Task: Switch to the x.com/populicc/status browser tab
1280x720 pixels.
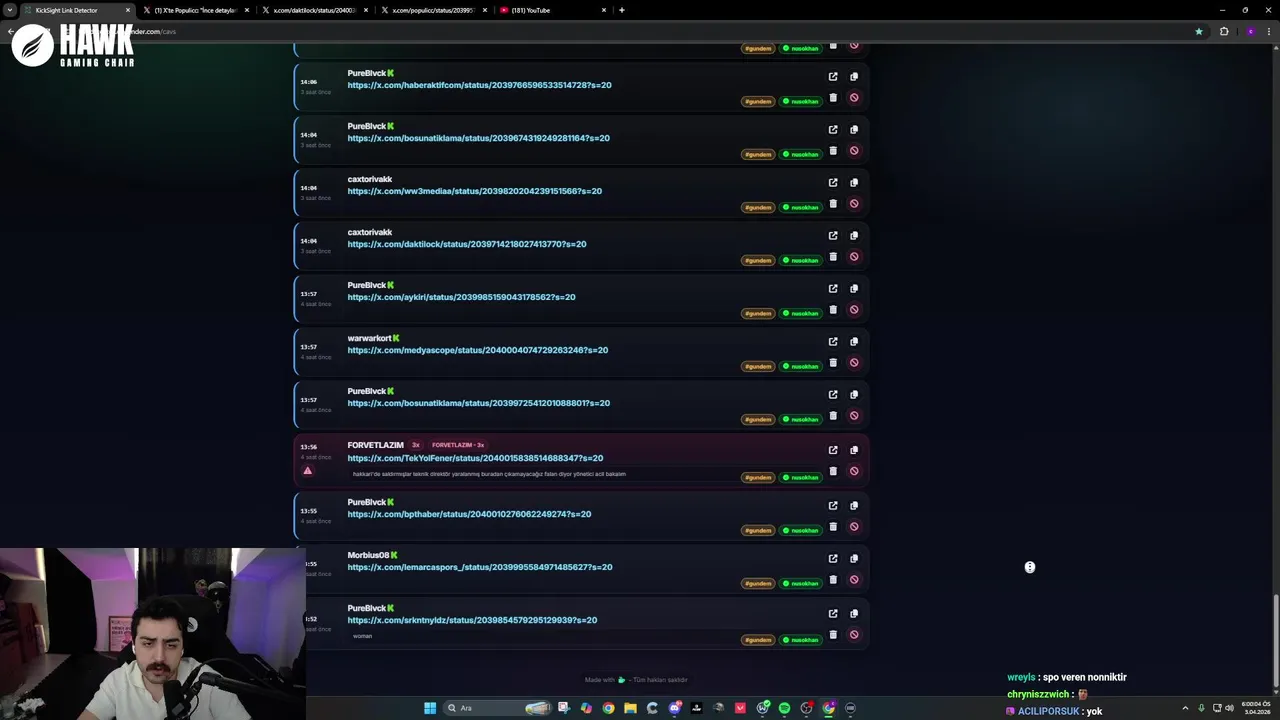Action: (x=433, y=10)
